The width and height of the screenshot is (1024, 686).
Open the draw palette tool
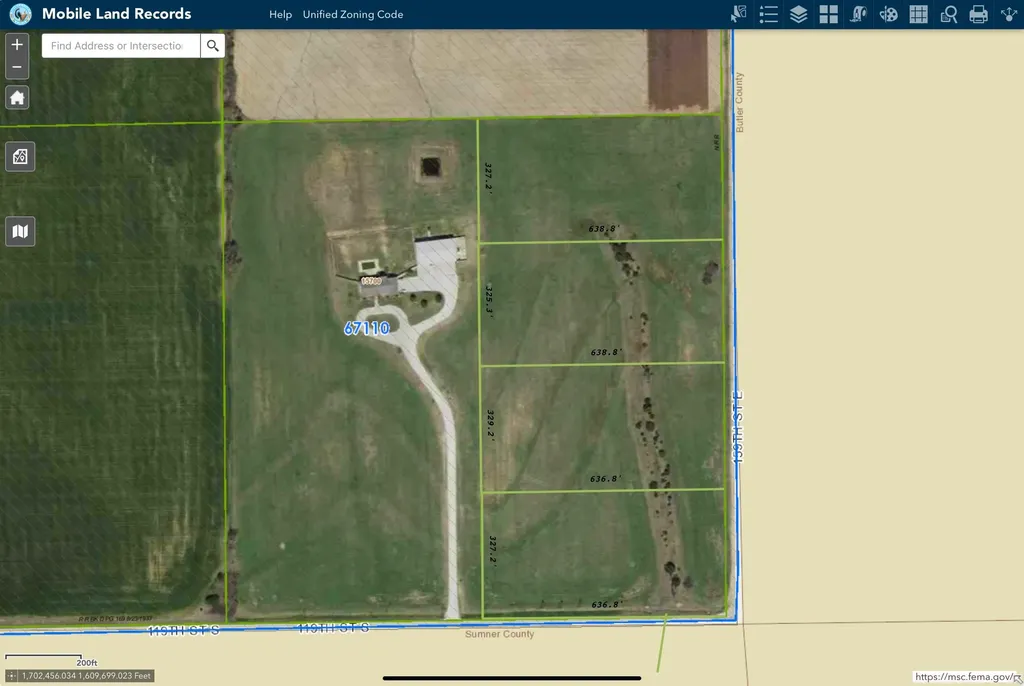889,14
